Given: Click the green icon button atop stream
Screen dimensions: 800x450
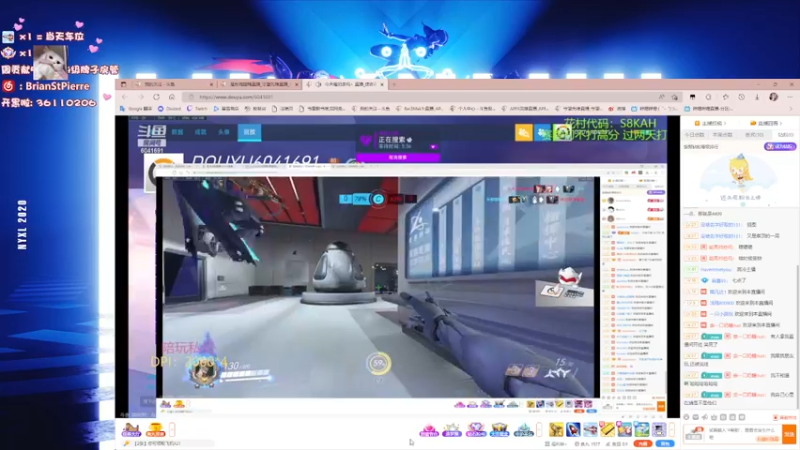Looking at the screenshot, I should tap(562, 133).
